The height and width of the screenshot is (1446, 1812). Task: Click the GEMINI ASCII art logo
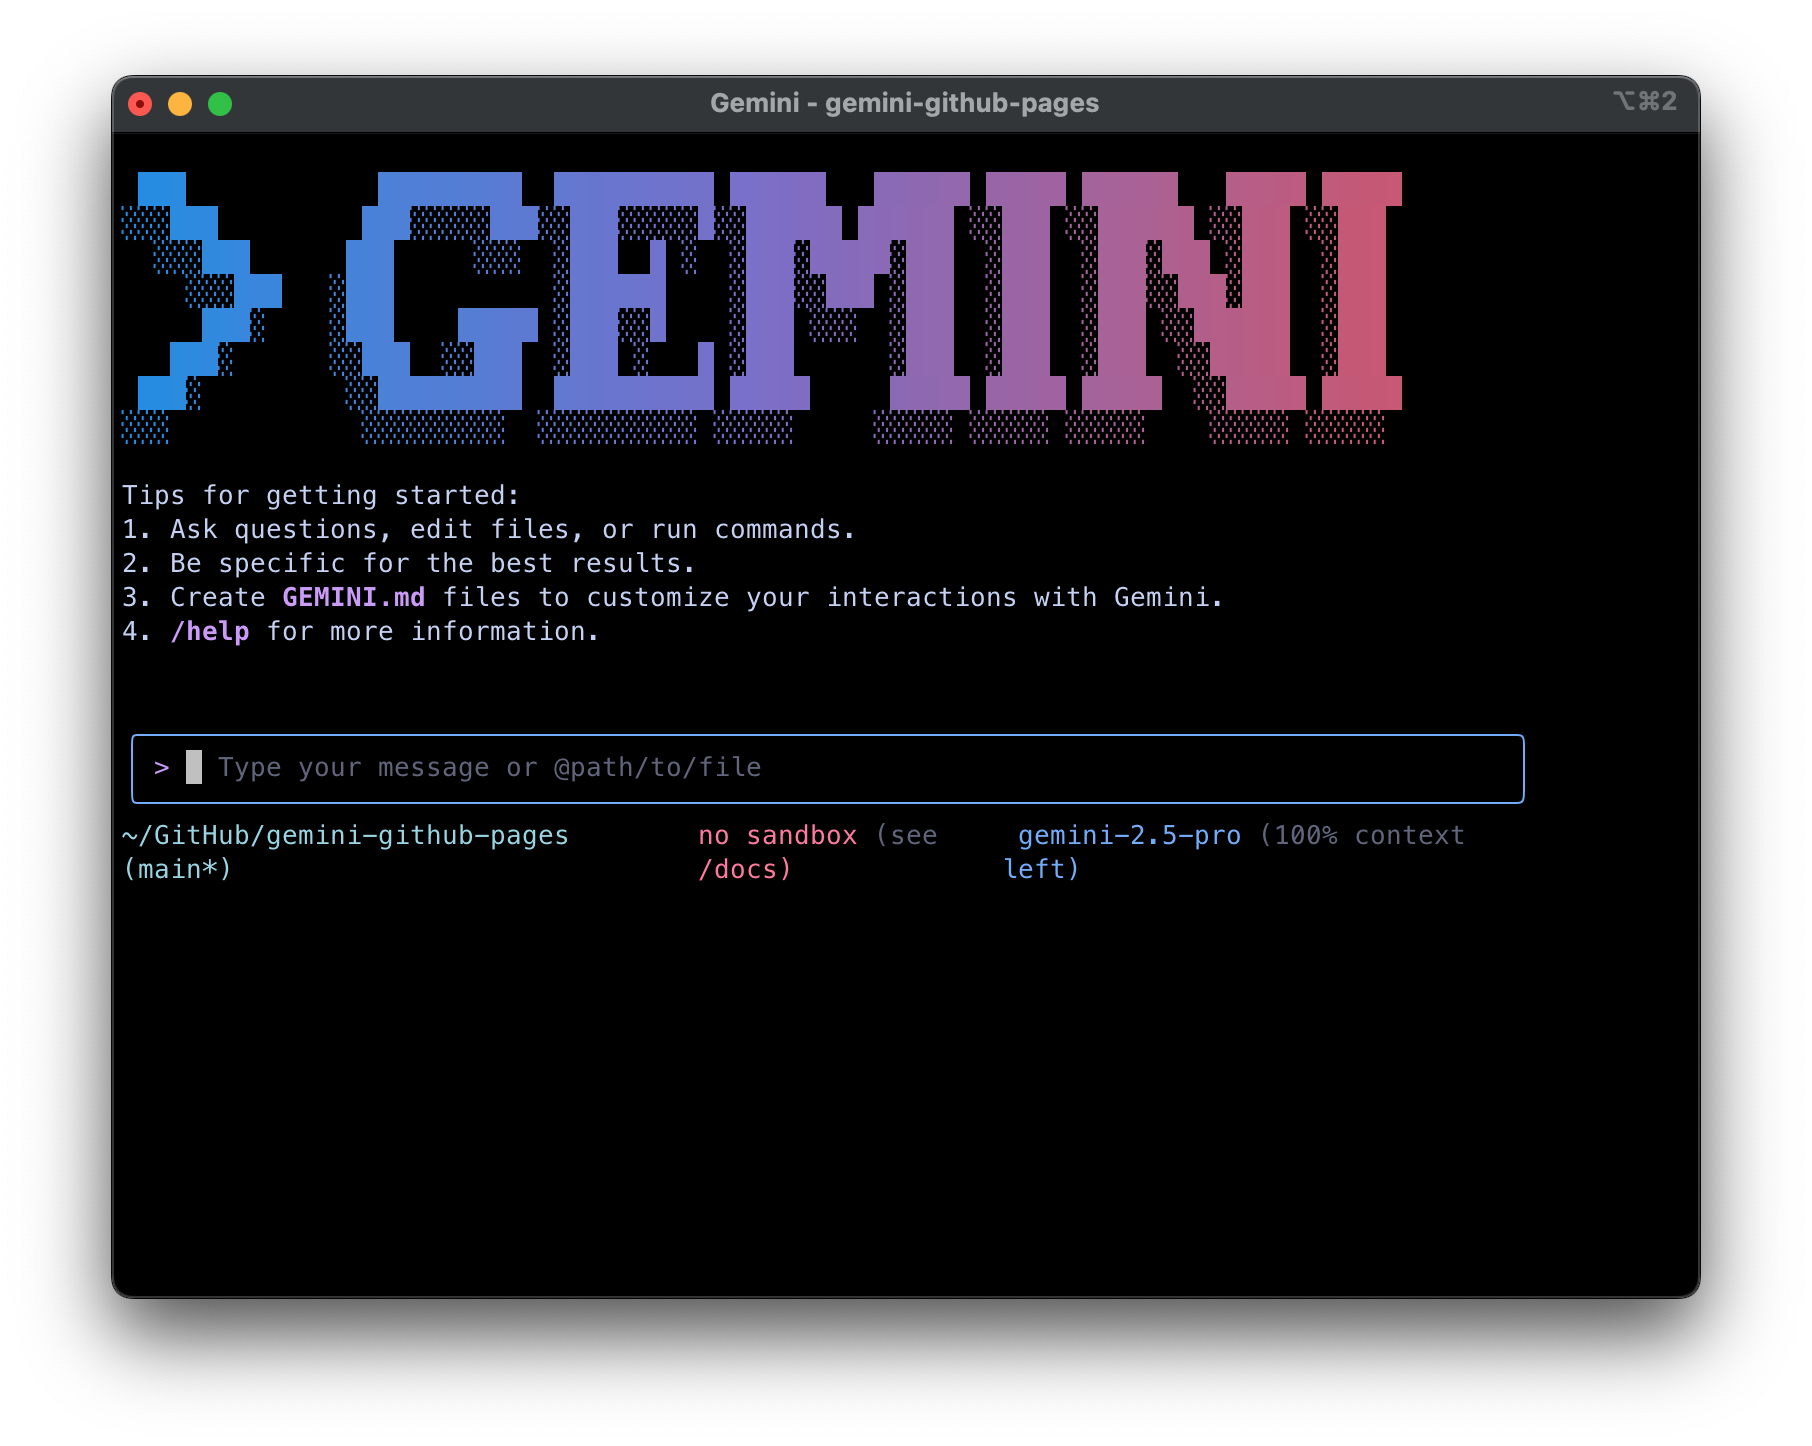point(866,307)
